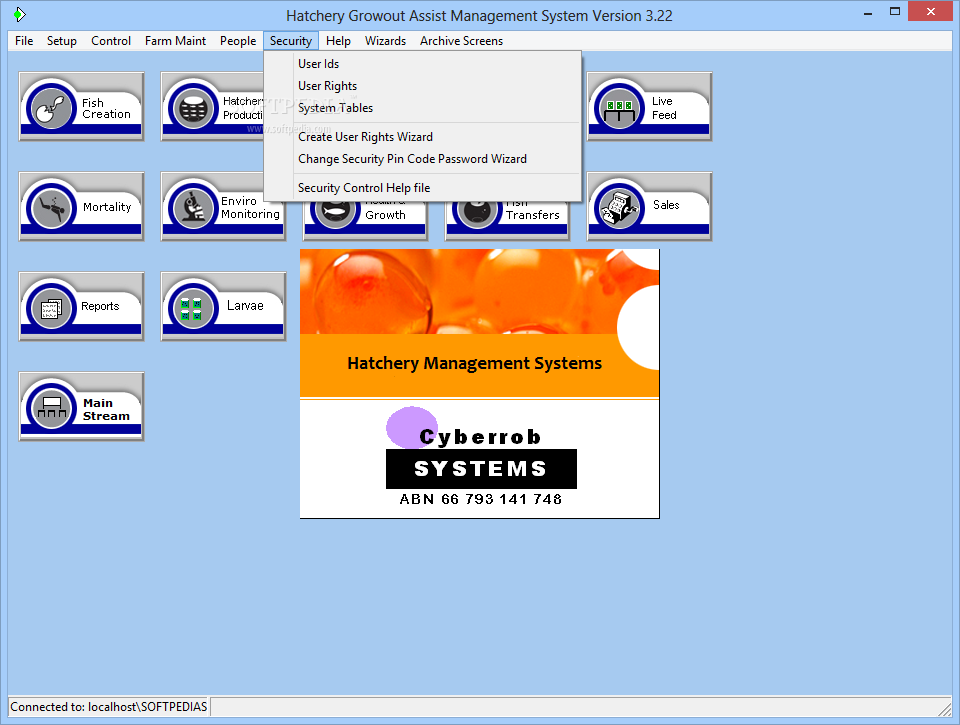Close the open Security menu
960x725 pixels.
pos(291,41)
